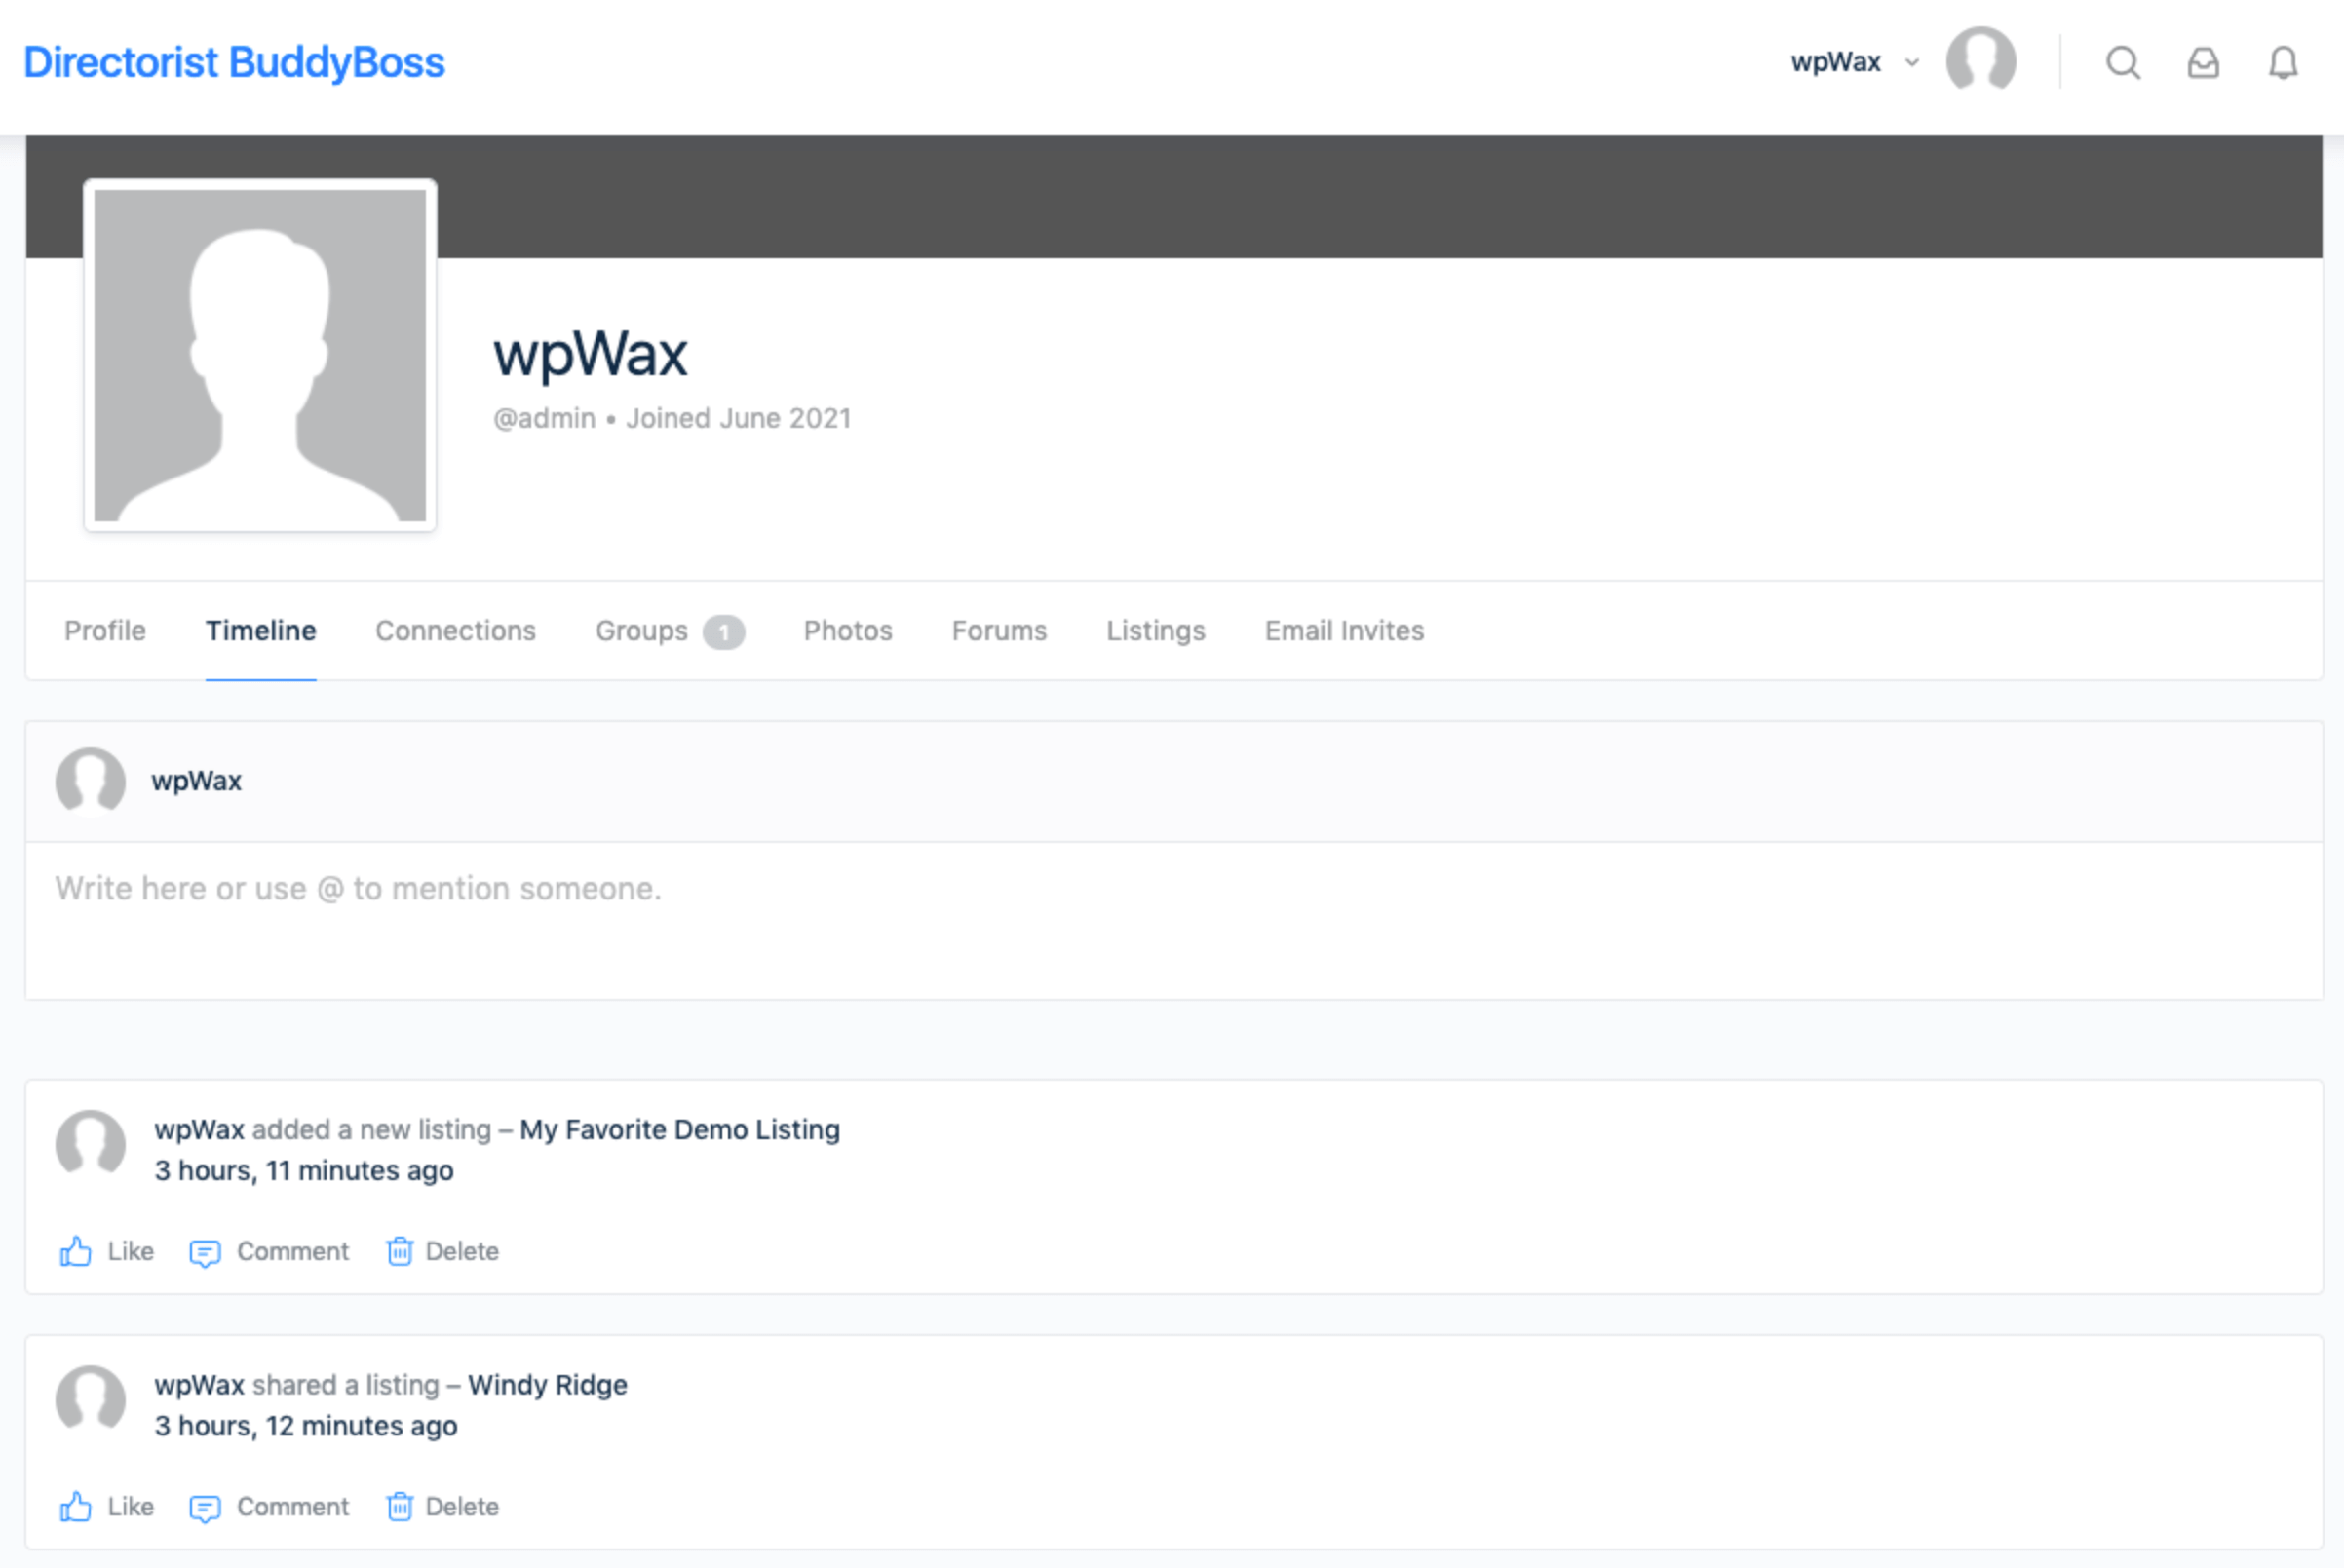Click the Directorist BuddyBoss site title

234,62
